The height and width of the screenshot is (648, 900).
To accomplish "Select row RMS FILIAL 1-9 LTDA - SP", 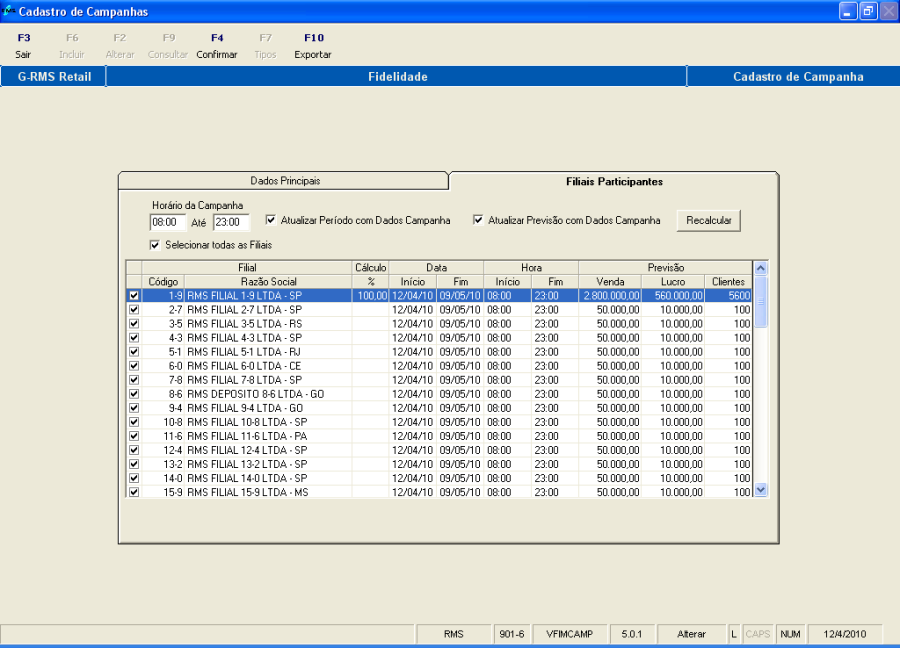I will tap(439, 296).
